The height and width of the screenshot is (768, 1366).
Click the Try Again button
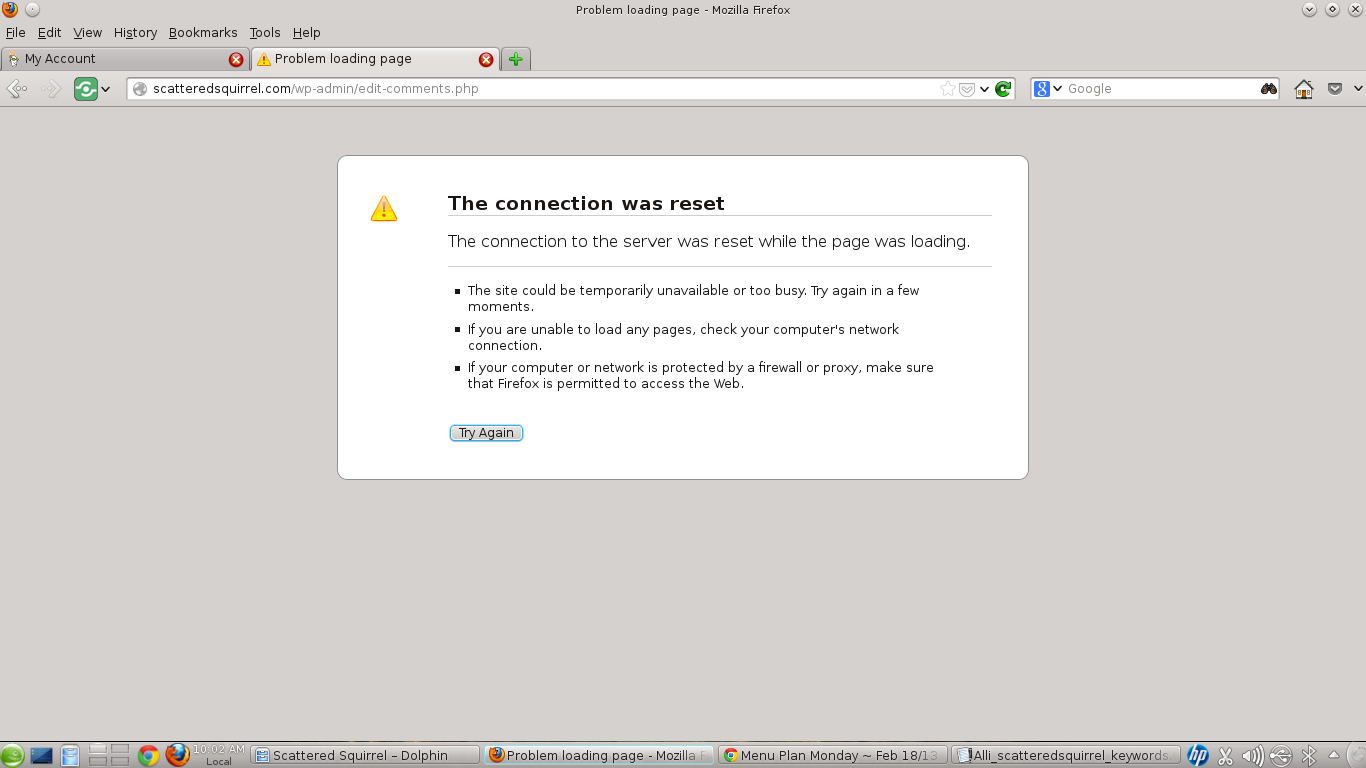[x=486, y=433]
